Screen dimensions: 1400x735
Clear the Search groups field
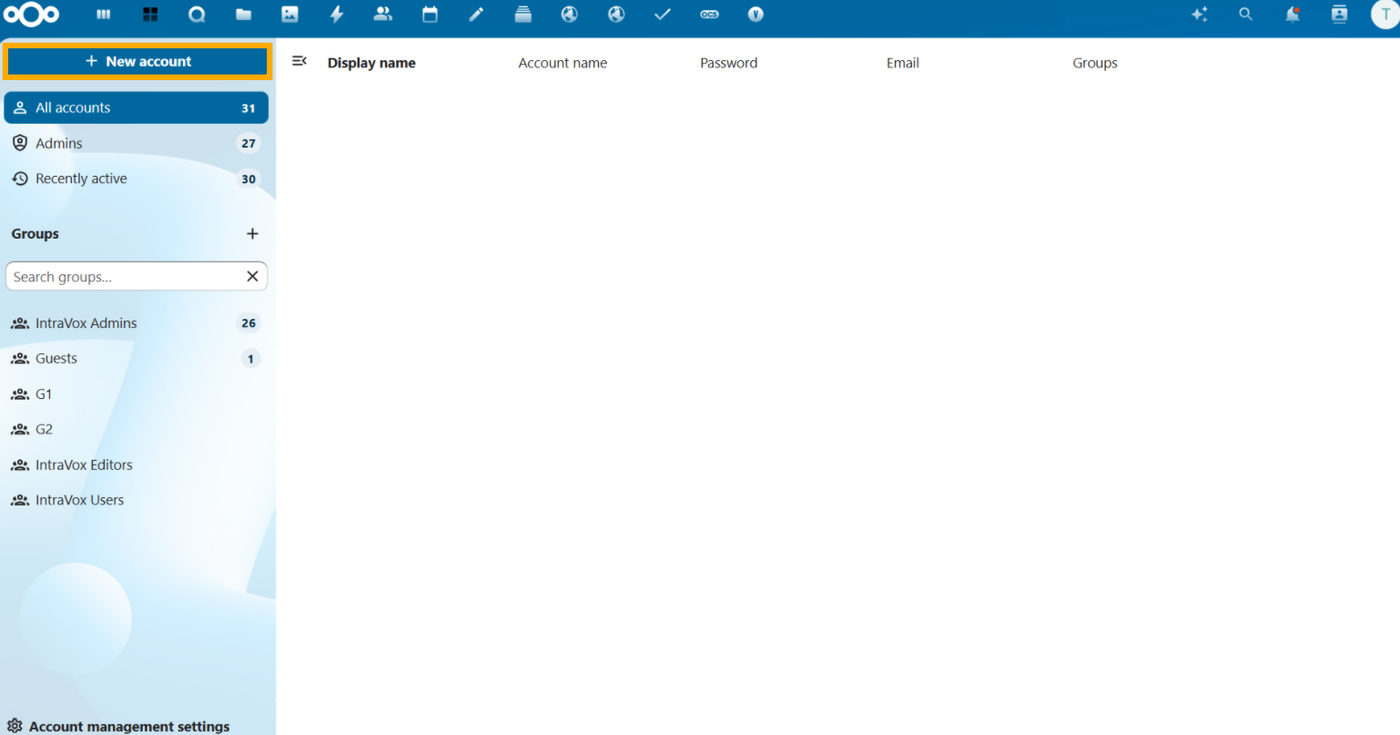click(x=252, y=277)
